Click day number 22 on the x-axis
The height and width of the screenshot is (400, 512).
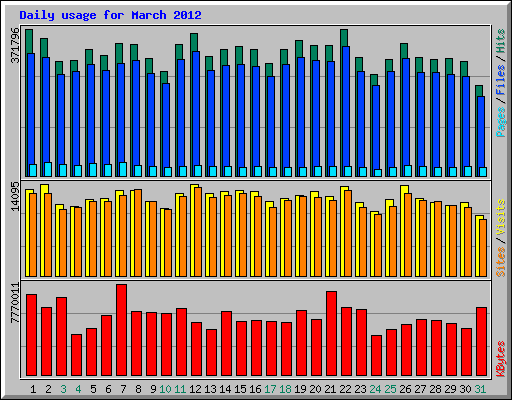pos(345,389)
